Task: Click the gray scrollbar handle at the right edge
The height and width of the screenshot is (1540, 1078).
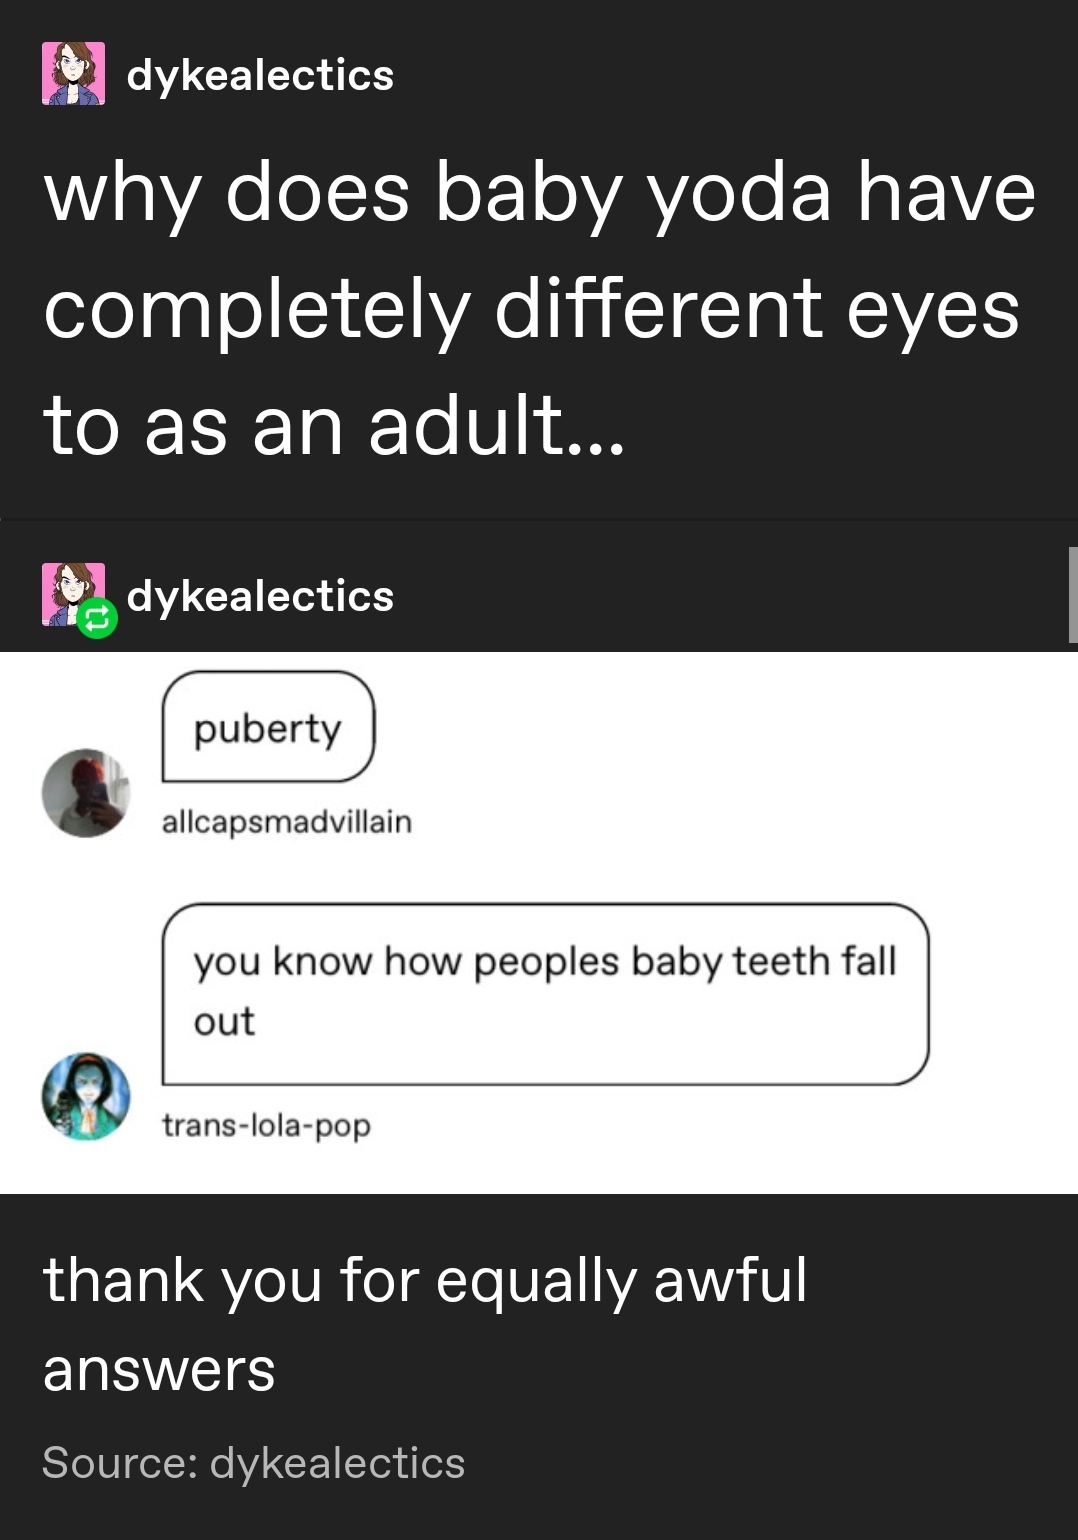Action: point(1073,594)
